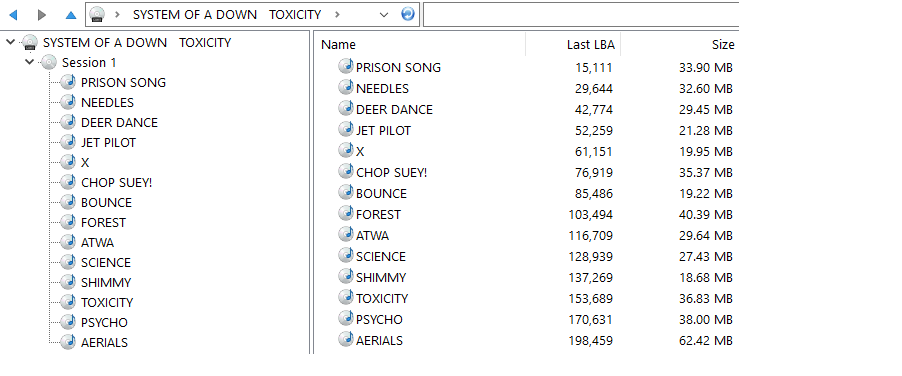Collapse the Session 1 tree node
The height and width of the screenshot is (376, 902).
[x=30, y=62]
